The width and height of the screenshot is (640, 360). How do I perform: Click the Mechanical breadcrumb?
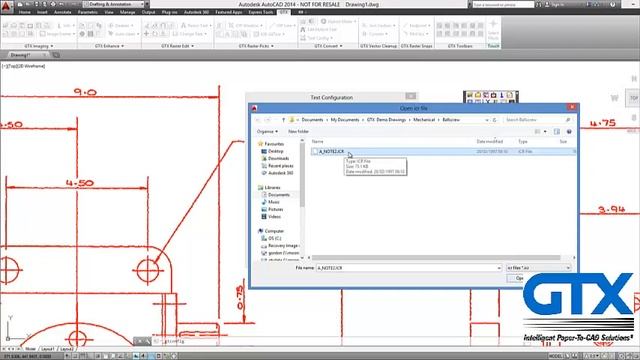[x=424, y=120]
